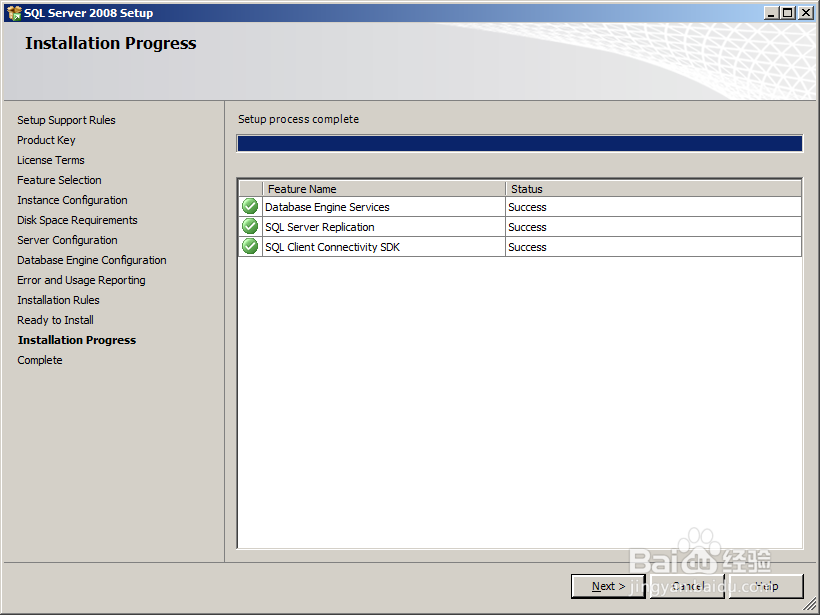Screen dimensions: 820x615
Task: Select the License Terms step
Action: [x=51, y=160]
